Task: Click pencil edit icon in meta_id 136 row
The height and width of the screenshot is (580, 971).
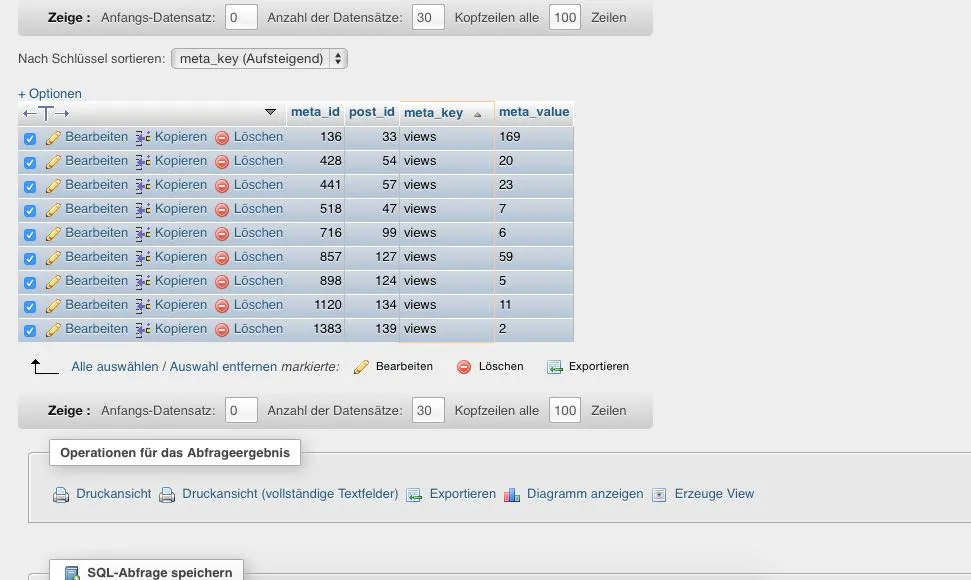Action: 53,137
